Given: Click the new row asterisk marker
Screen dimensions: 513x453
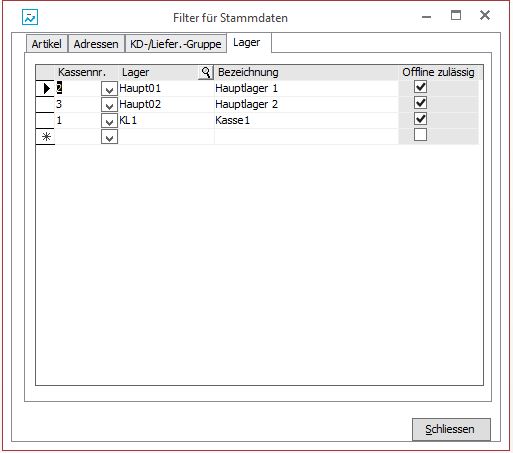Looking at the screenshot, I should [x=45, y=137].
